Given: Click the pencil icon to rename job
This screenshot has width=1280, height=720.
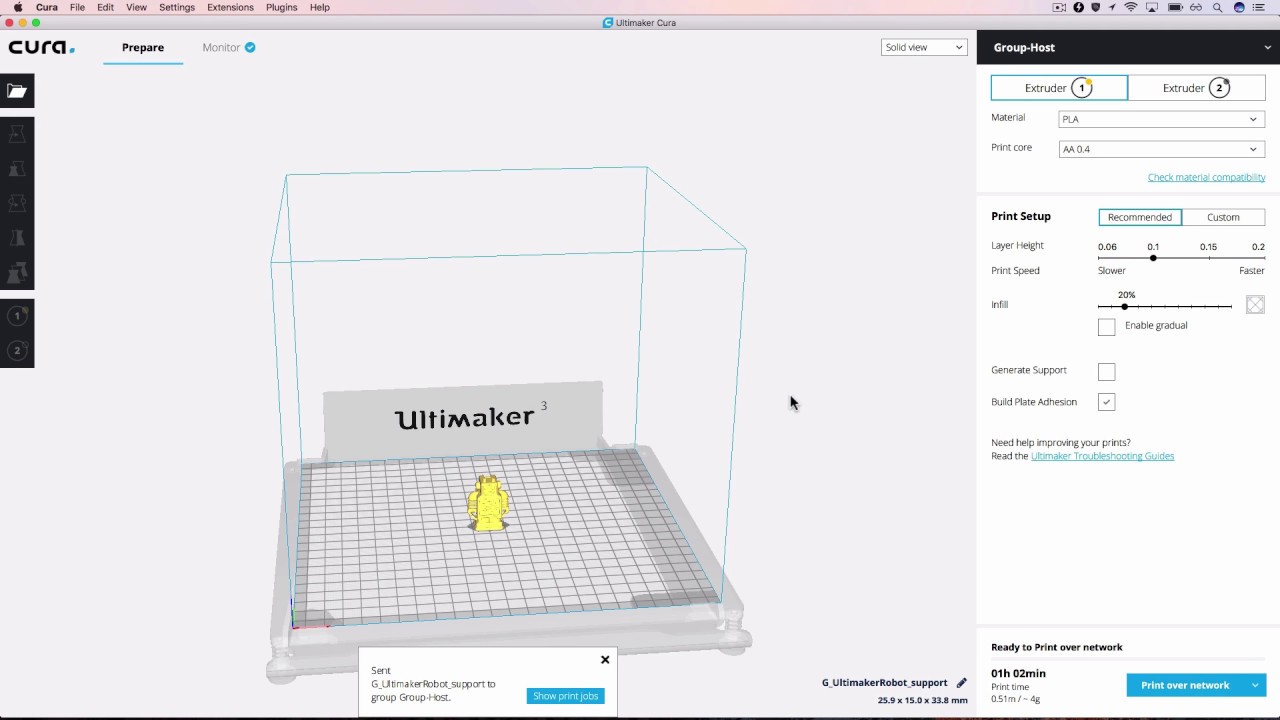Looking at the screenshot, I should [961, 683].
